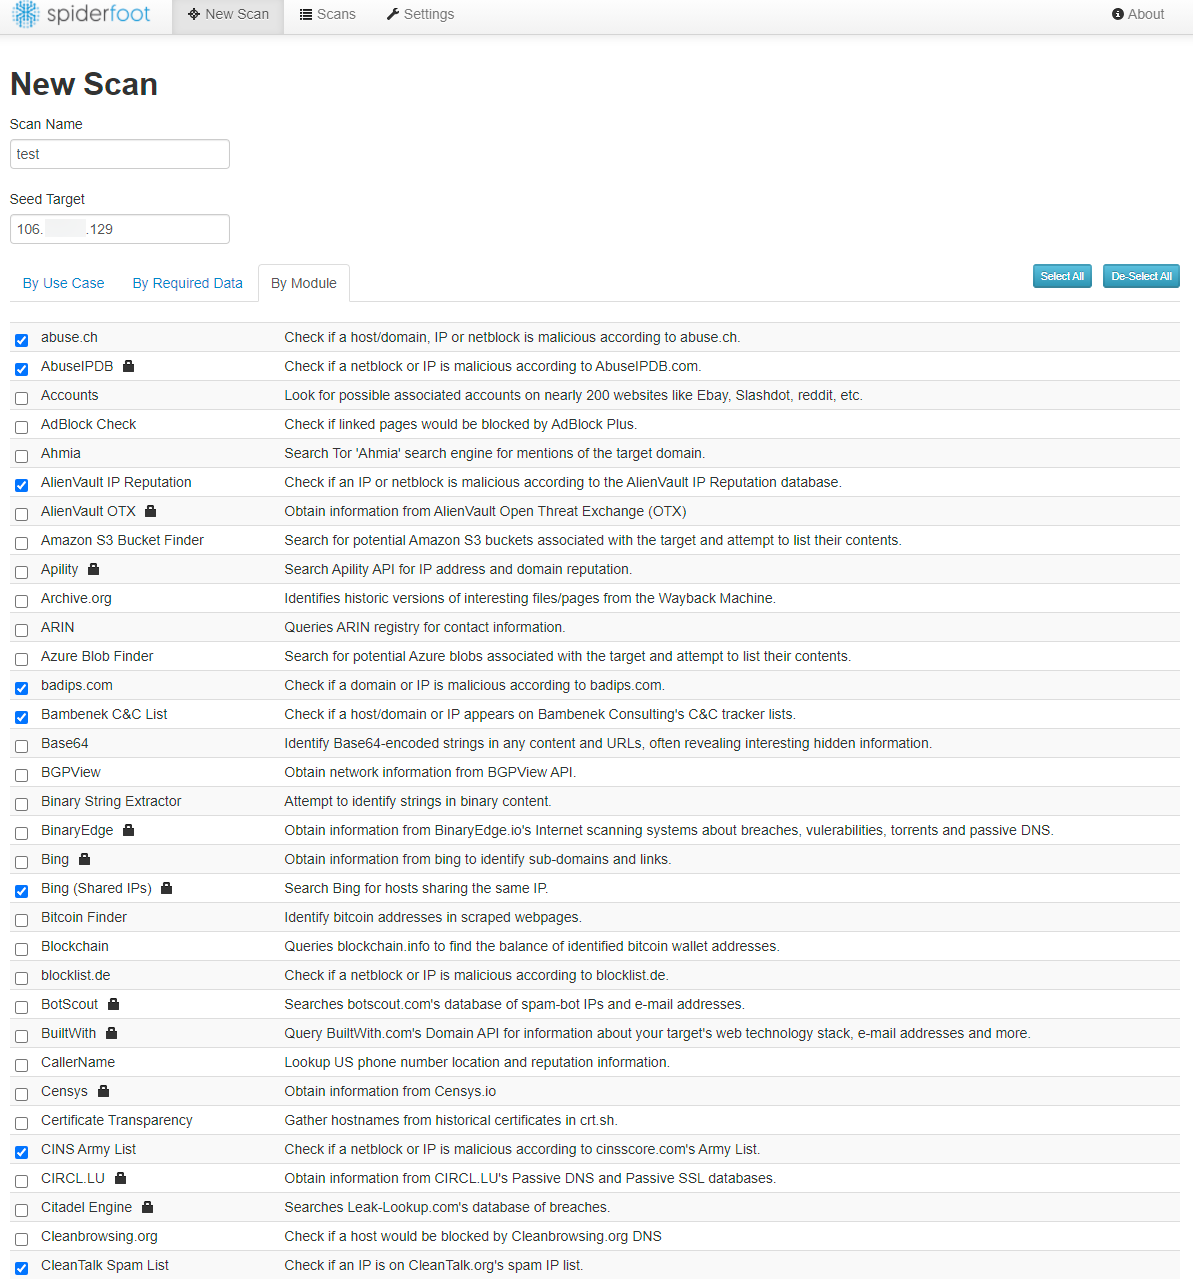
Task: Tick the BGPView module checkbox
Action: pos(21,775)
